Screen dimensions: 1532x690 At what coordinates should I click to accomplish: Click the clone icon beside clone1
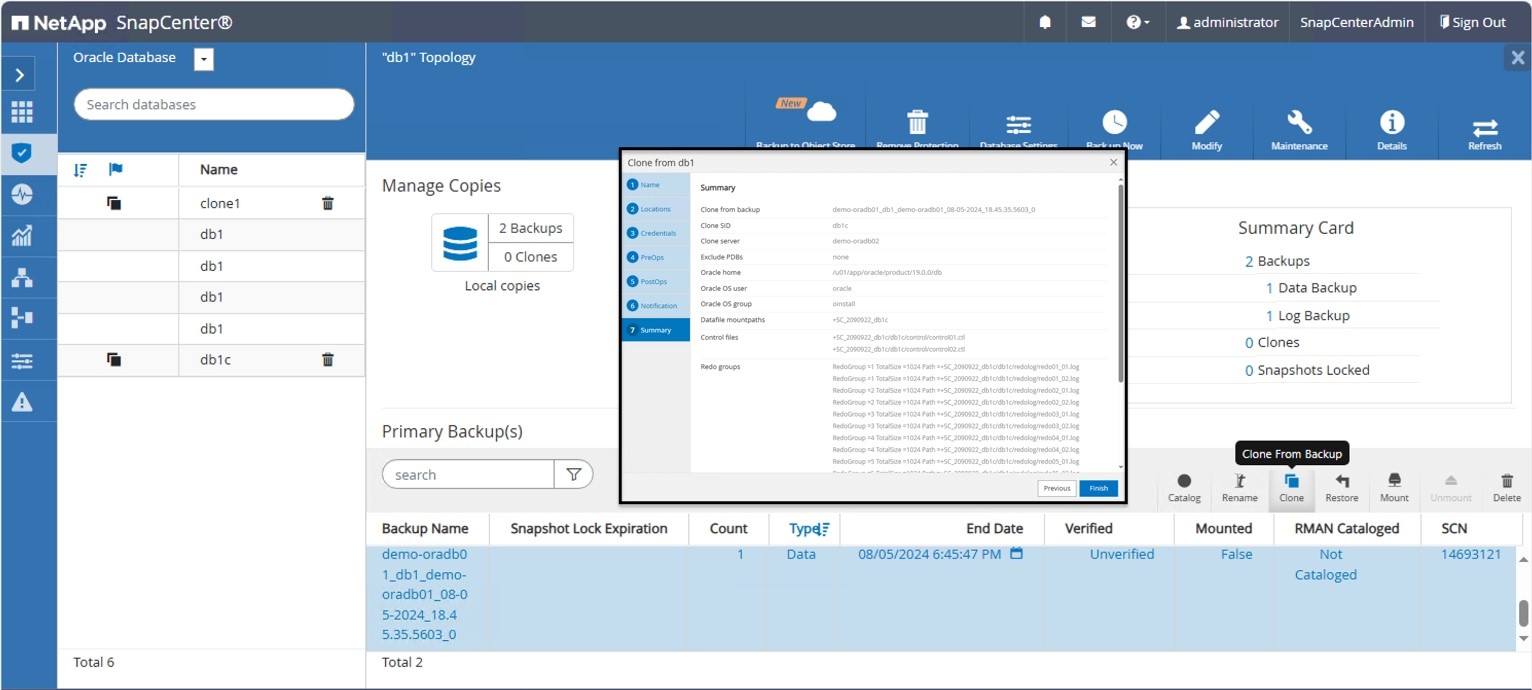pyautogui.click(x=114, y=203)
